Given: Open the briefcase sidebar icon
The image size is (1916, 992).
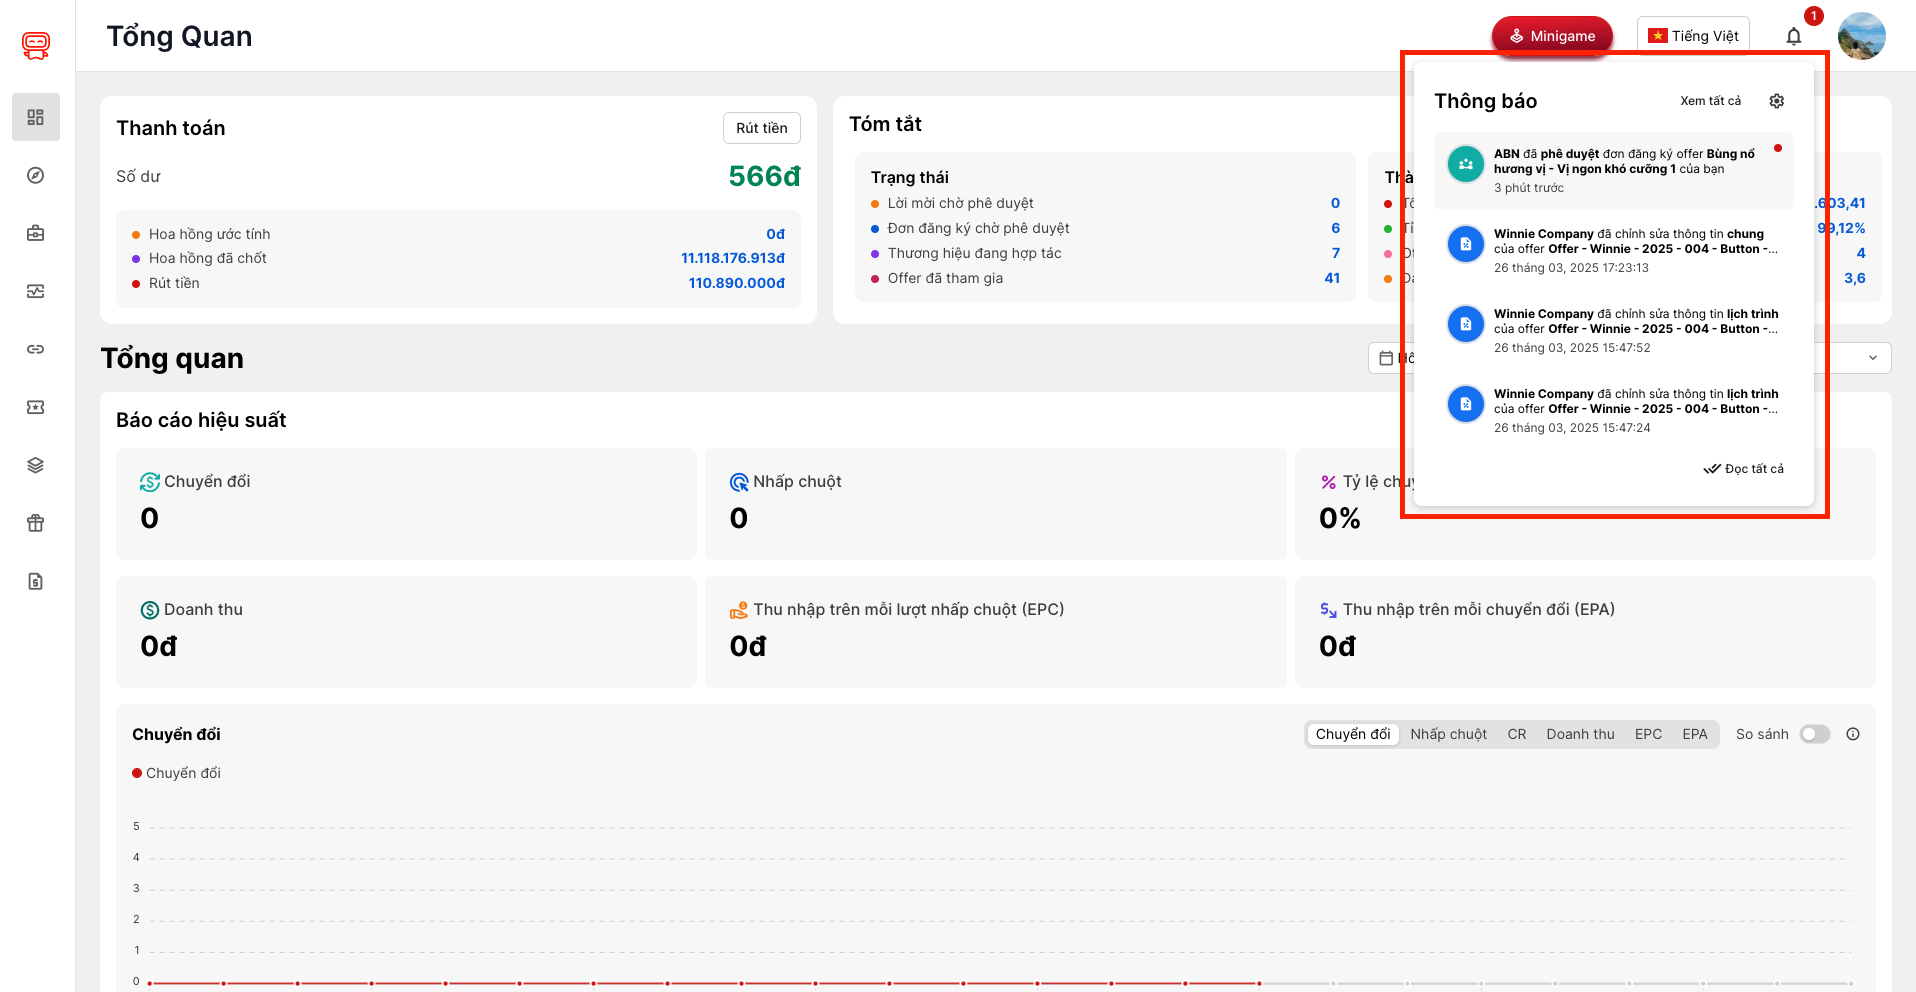Looking at the screenshot, I should coord(36,233).
